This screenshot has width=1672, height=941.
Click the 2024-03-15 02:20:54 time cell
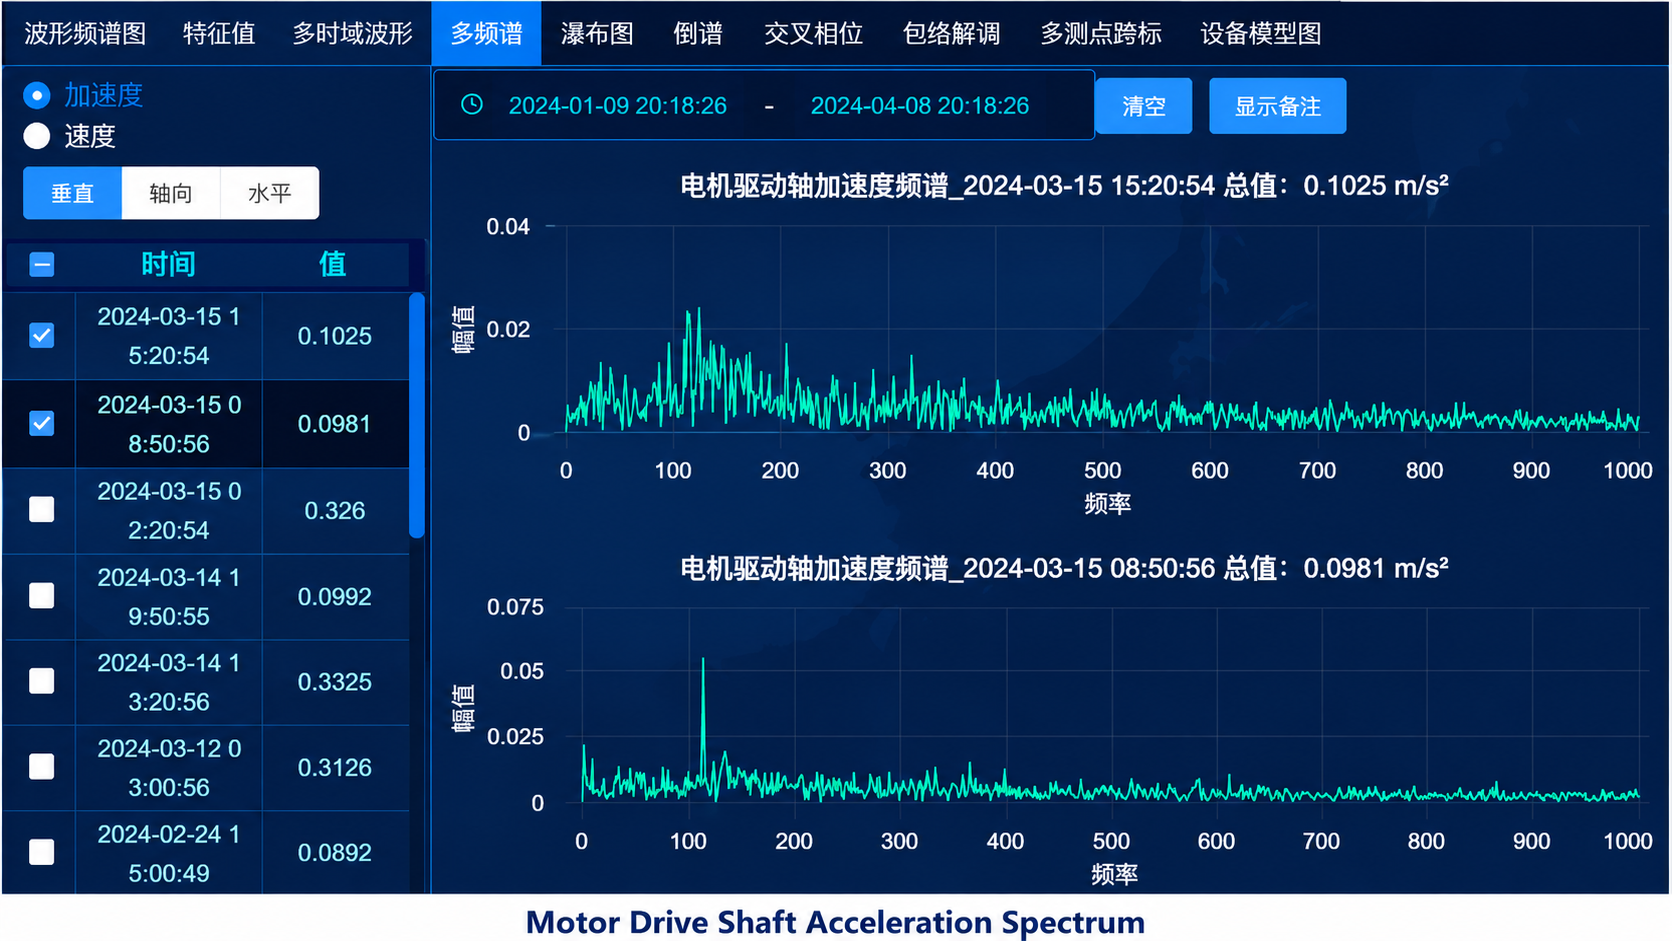coord(169,511)
